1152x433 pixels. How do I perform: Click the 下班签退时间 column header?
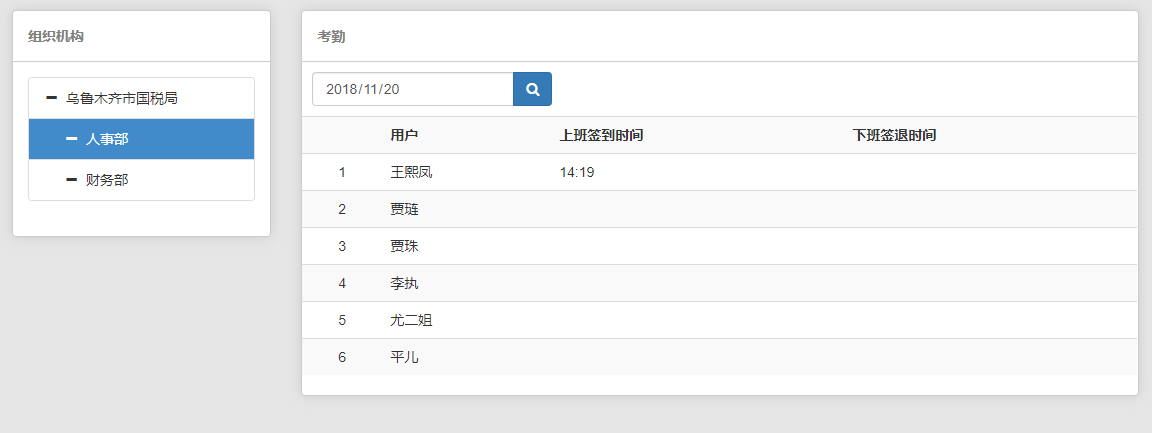[x=894, y=135]
